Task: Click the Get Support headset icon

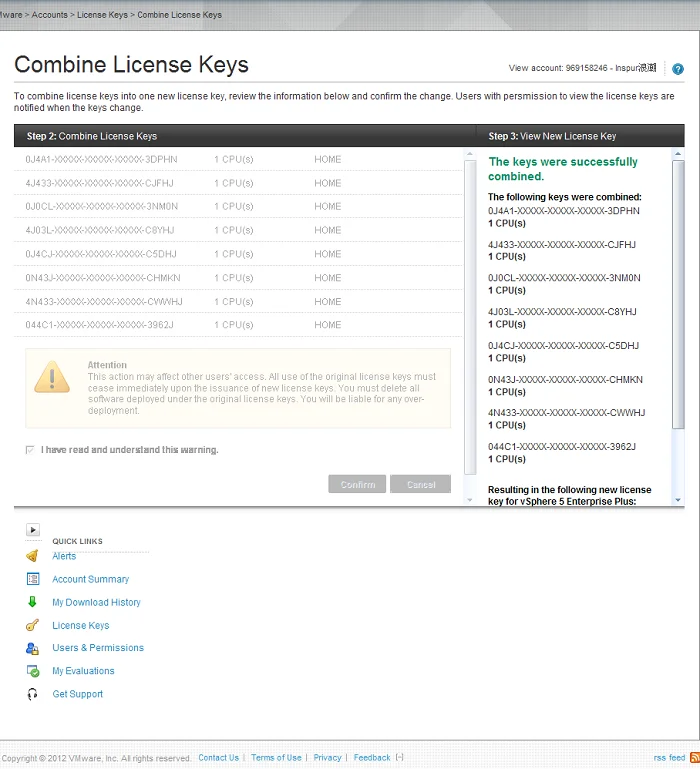Action: tap(32, 694)
